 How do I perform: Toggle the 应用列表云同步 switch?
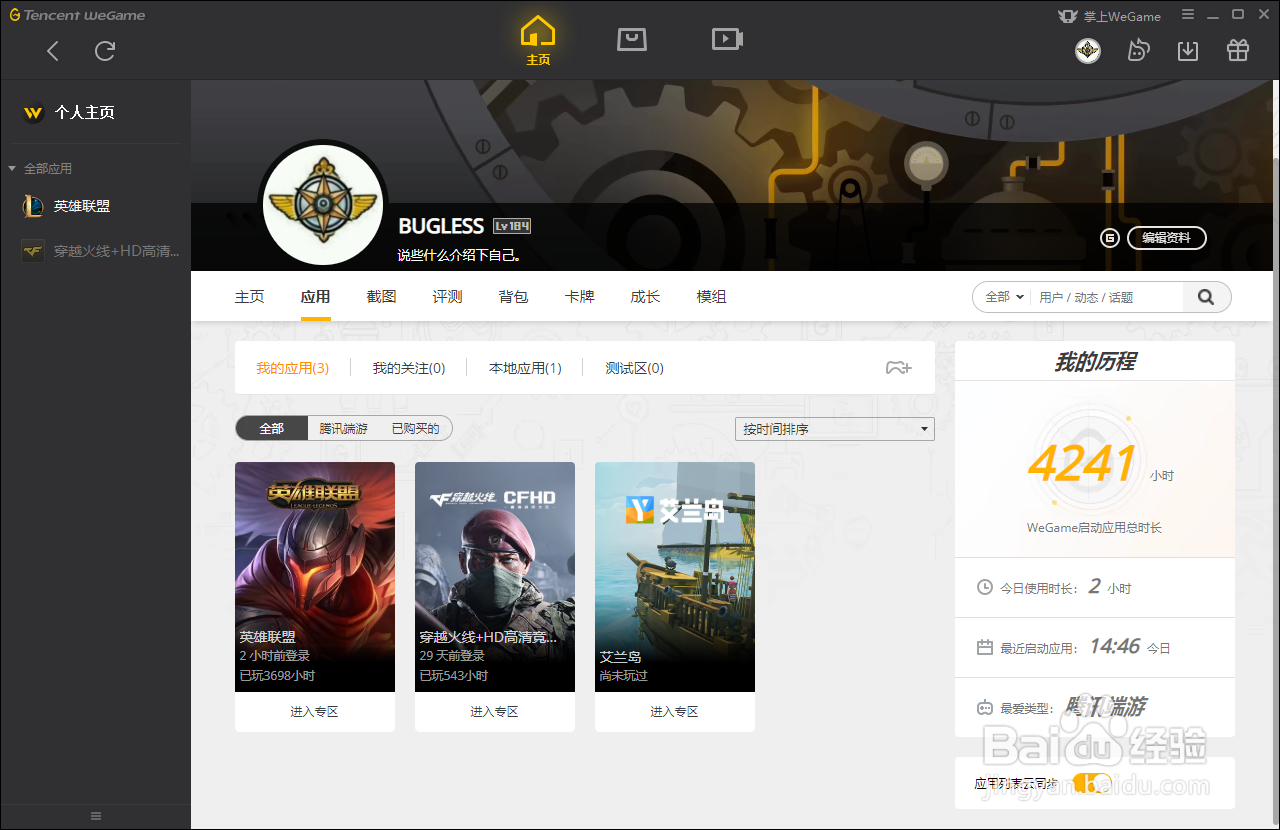[x=1091, y=783]
